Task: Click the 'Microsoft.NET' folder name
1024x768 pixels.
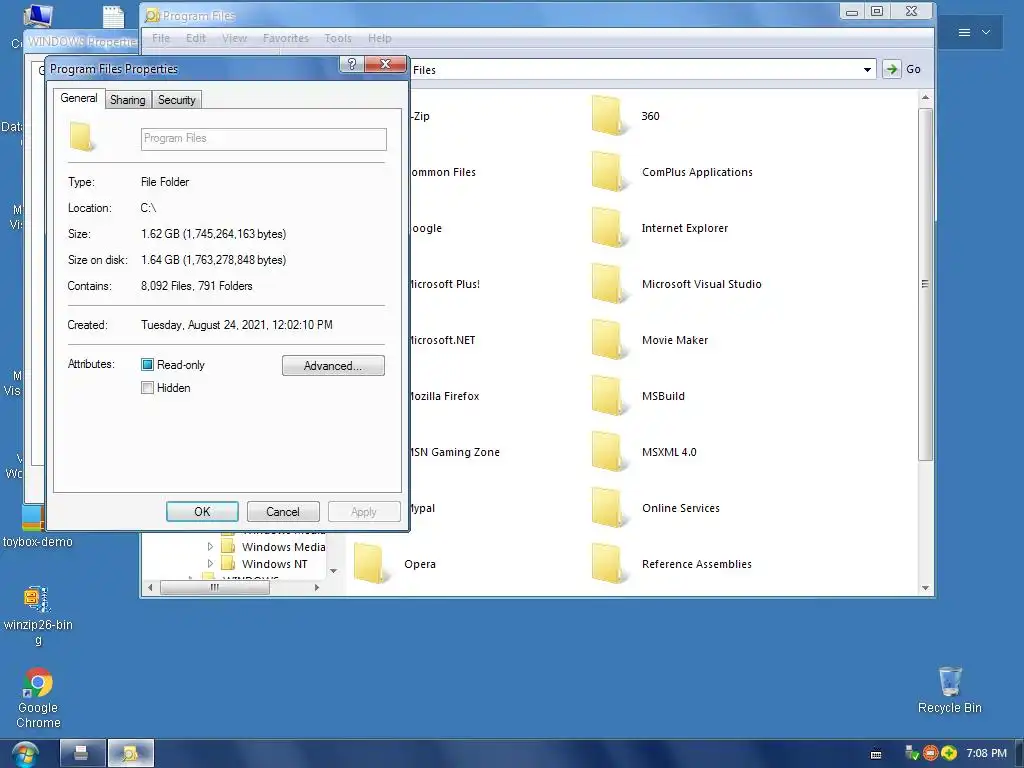Action: [442, 340]
